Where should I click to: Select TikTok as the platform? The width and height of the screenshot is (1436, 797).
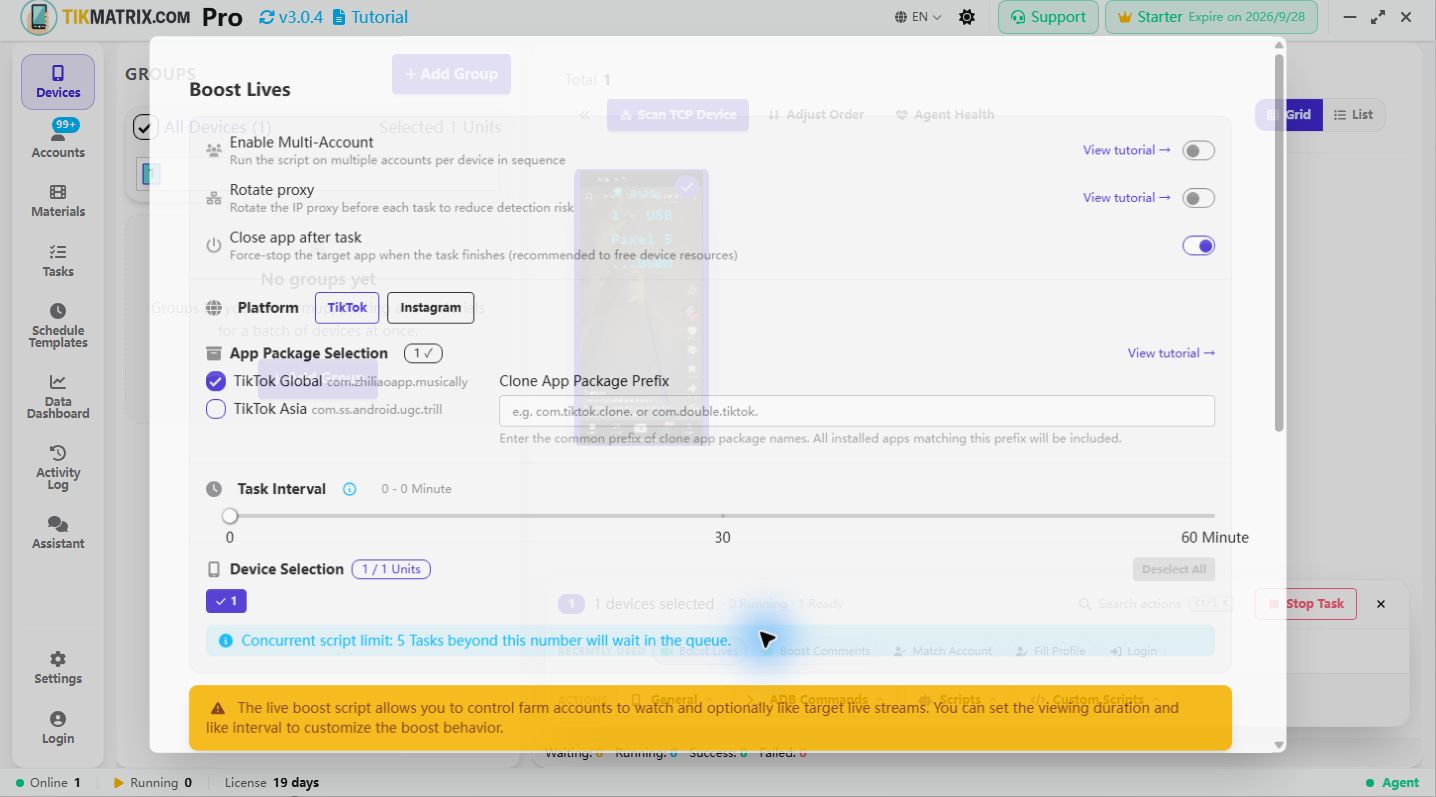click(347, 308)
